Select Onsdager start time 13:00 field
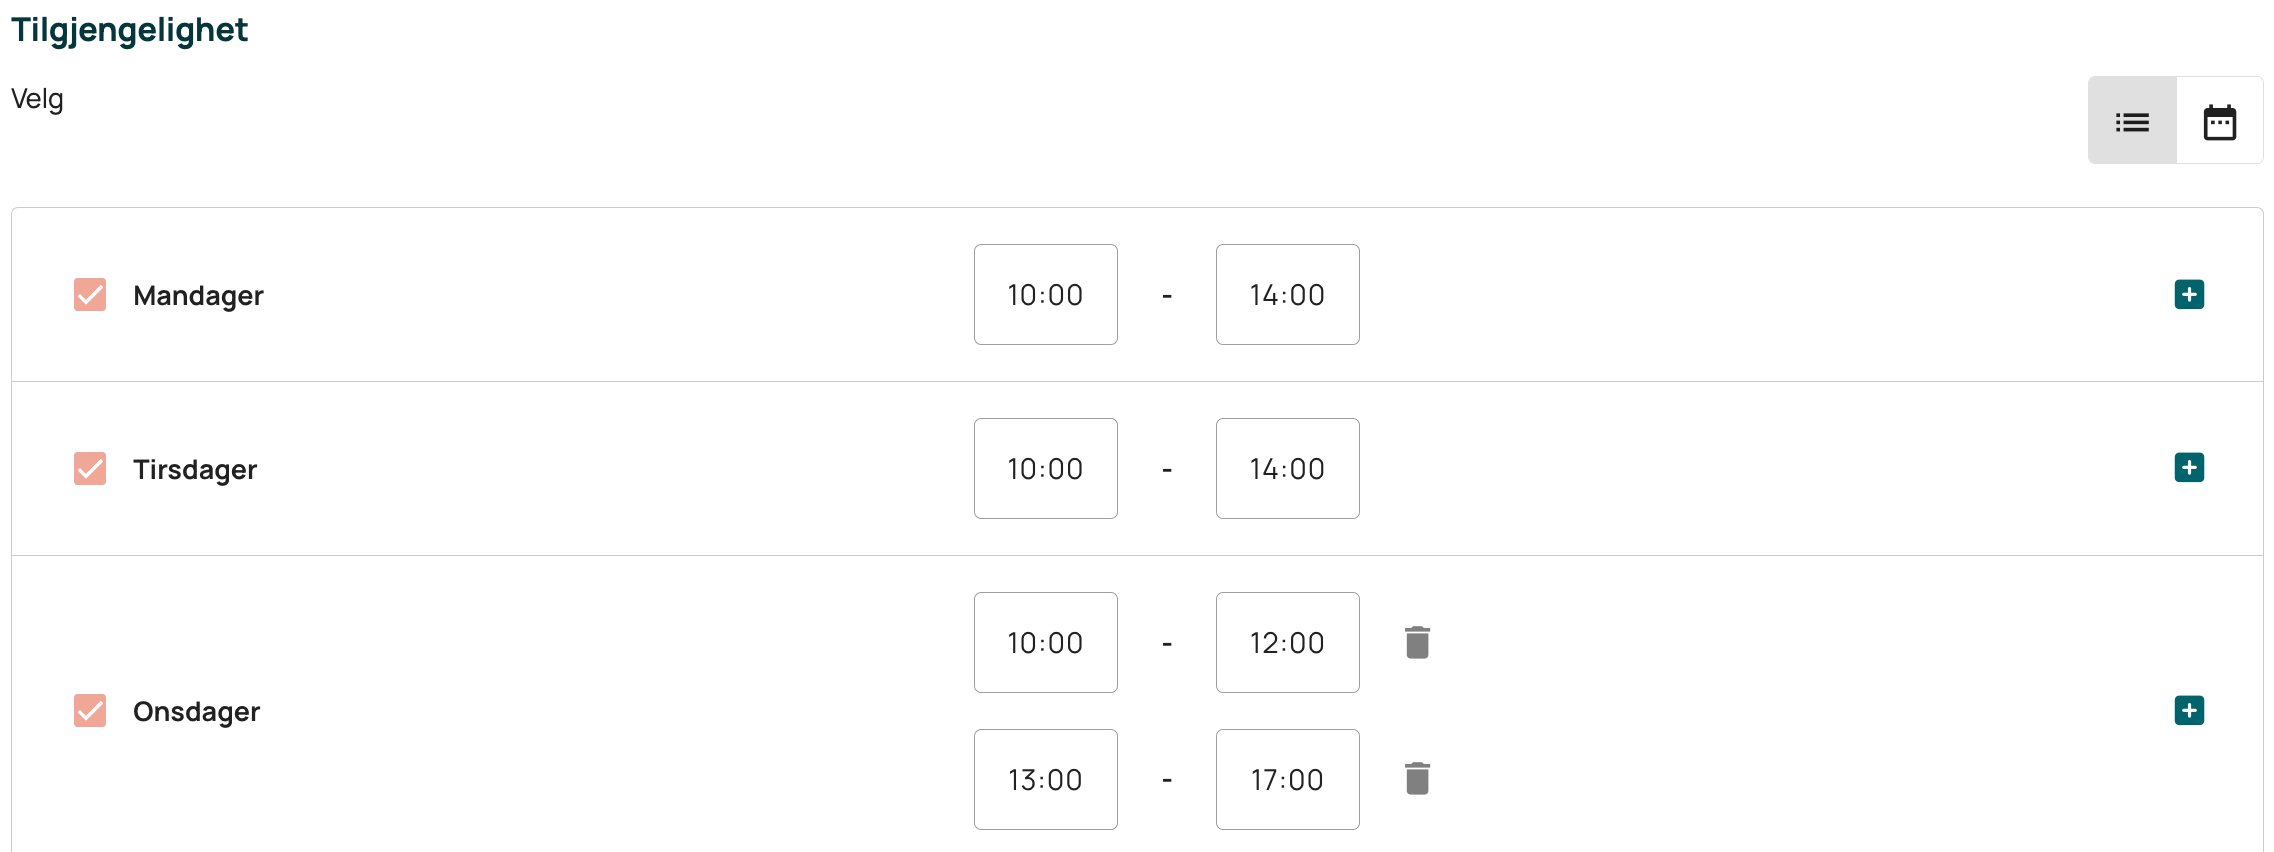This screenshot has width=2274, height=852. [x=1045, y=779]
